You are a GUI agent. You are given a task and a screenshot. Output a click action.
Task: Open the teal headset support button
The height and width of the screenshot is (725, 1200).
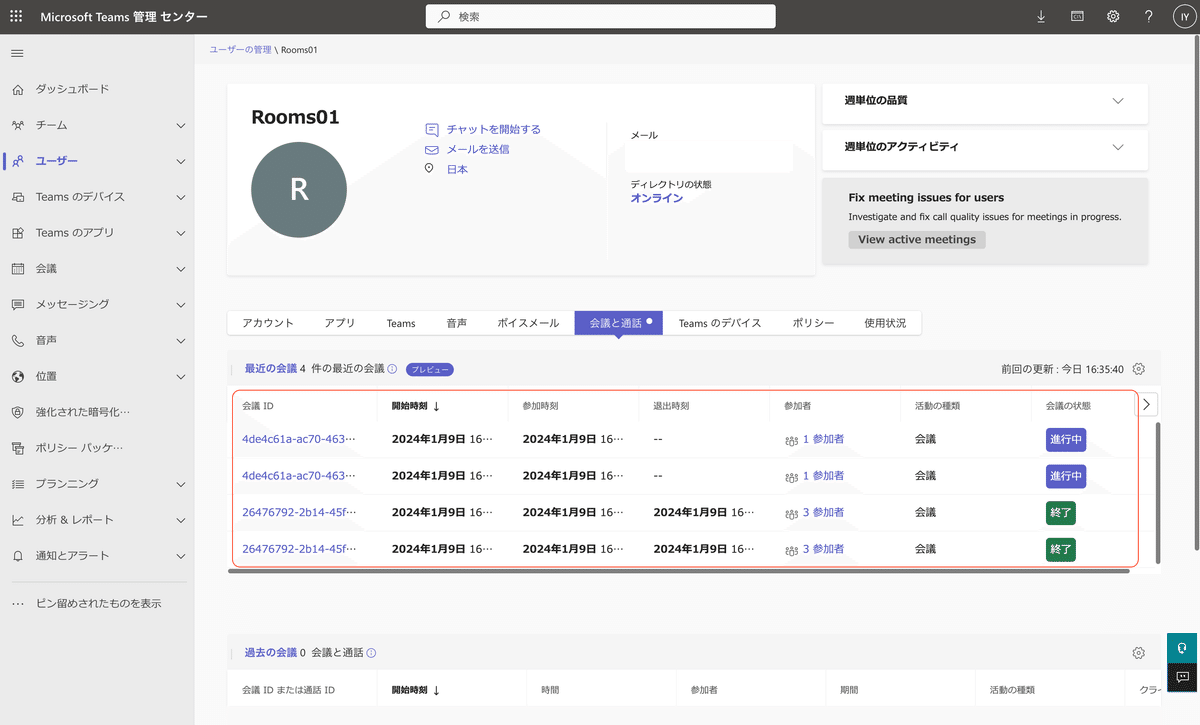1182,647
